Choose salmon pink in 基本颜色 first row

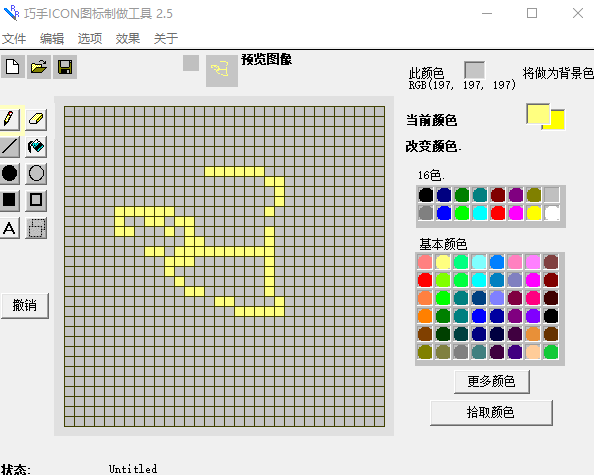coord(425,262)
